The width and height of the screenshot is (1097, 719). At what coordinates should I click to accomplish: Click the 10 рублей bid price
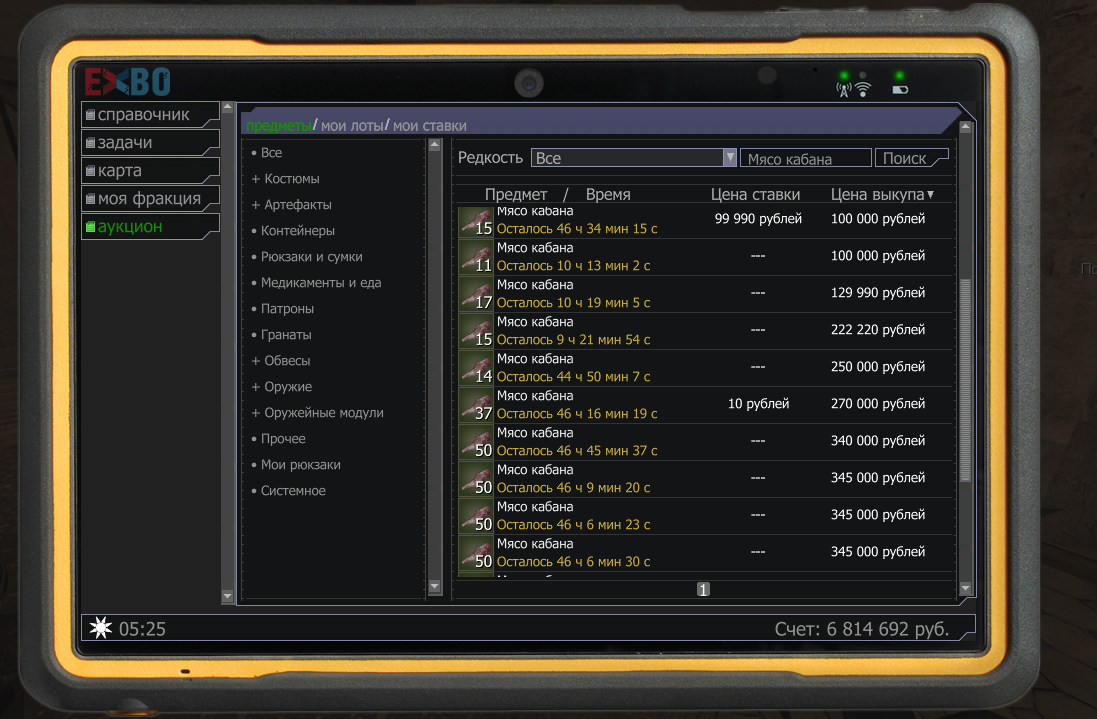(758, 404)
